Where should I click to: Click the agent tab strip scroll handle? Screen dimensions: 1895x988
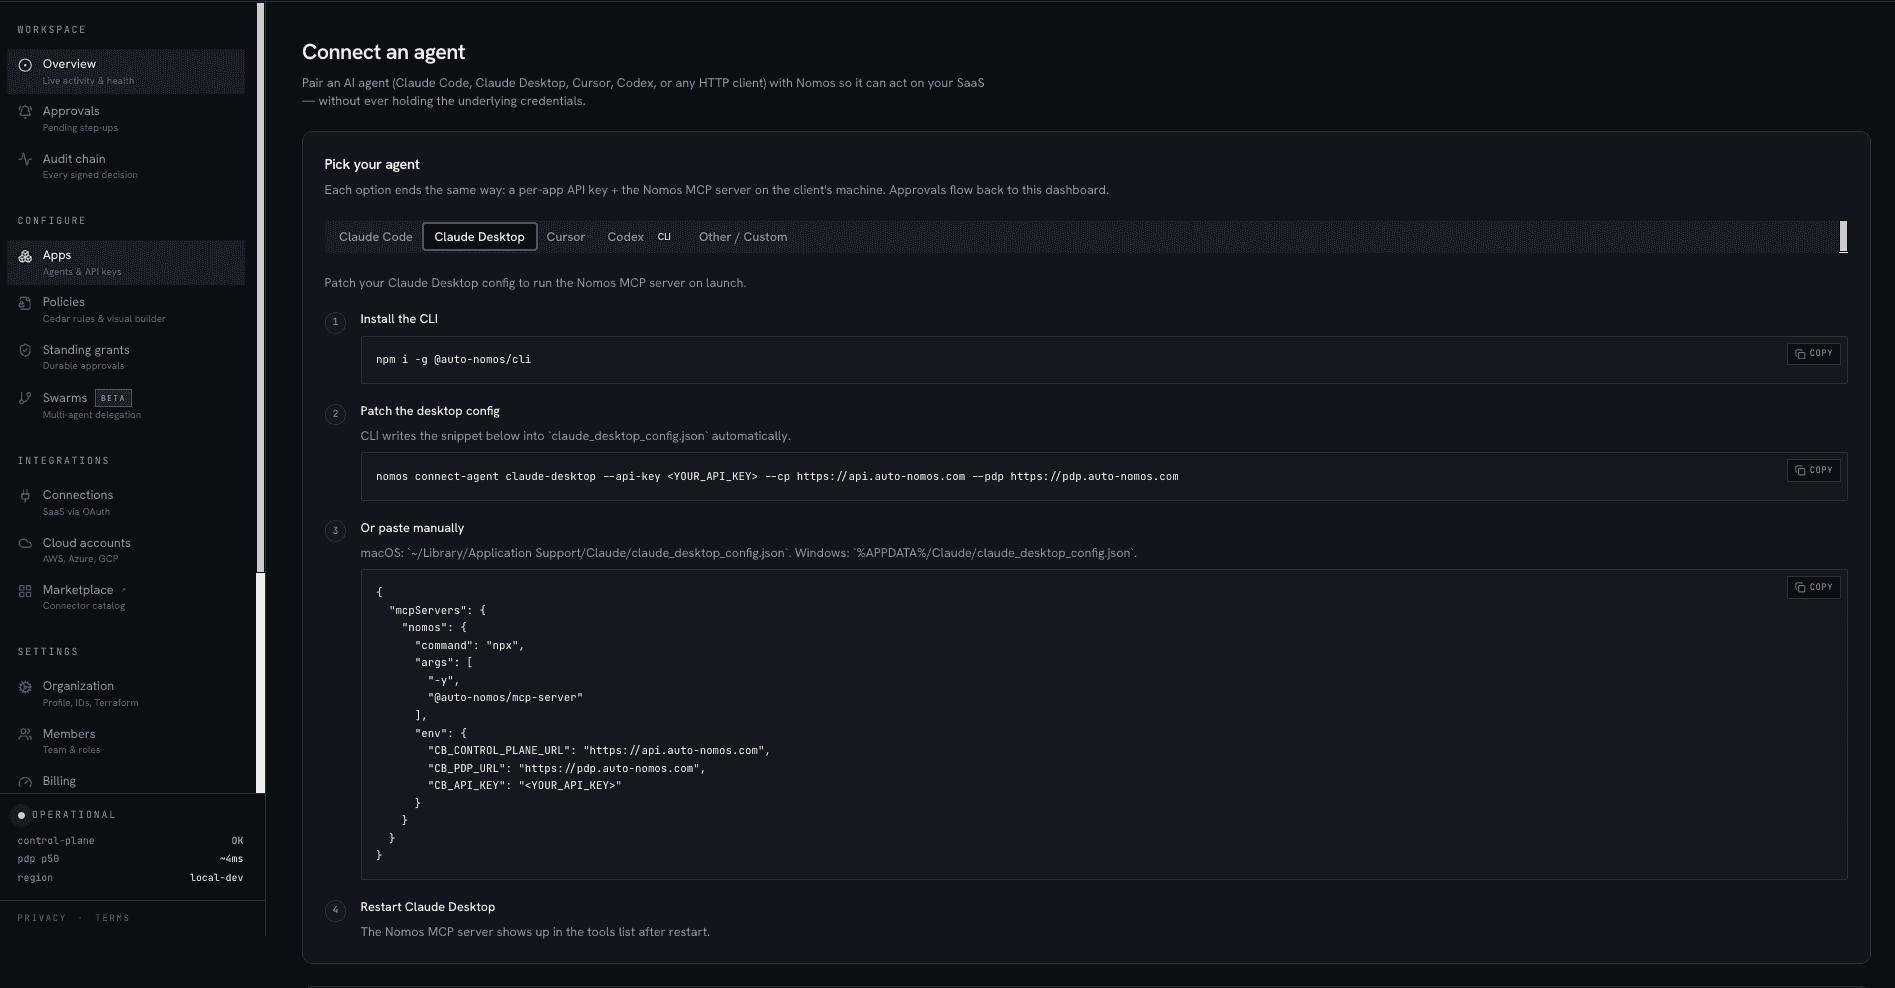[x=1843, y=237]
